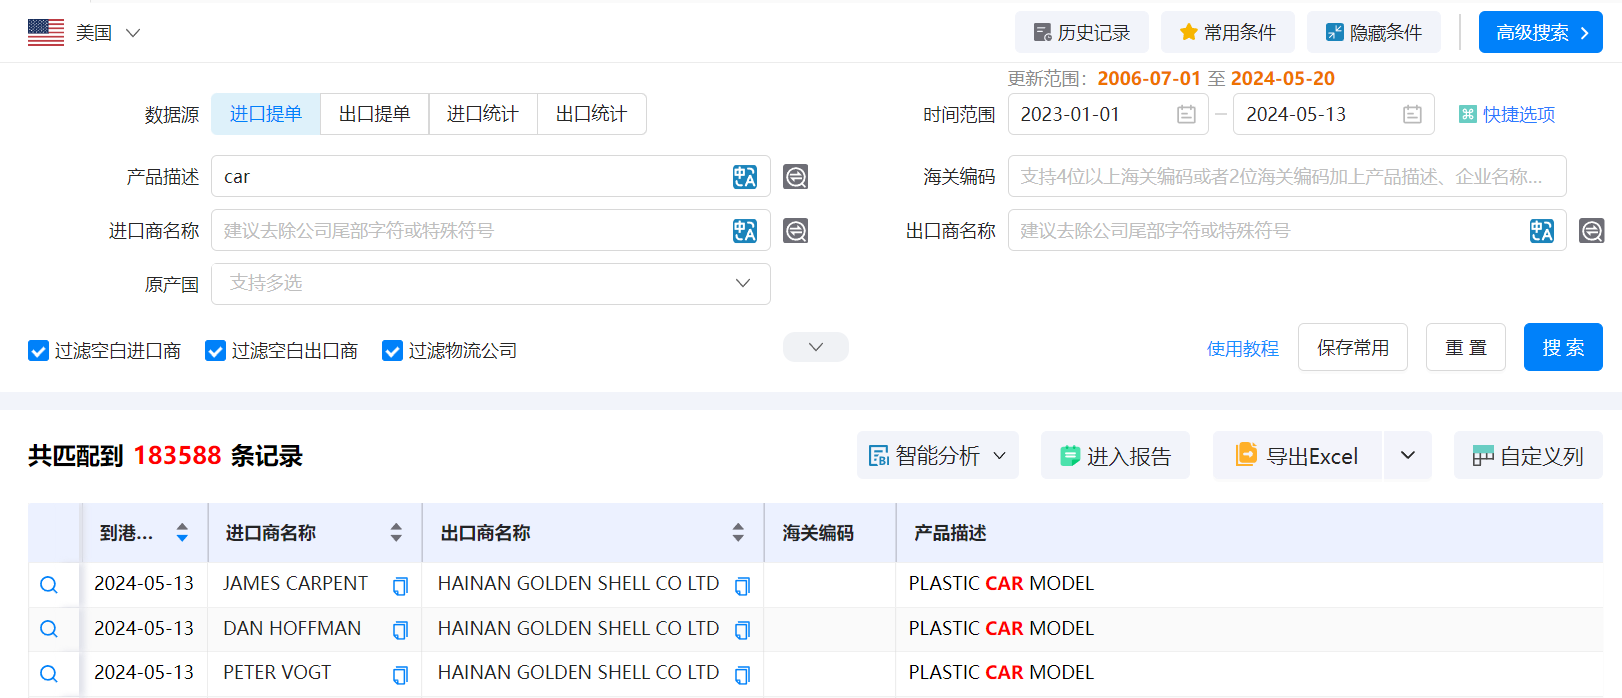The width and height of the screenshot is (1622, 698).
Task: Open the export options arrow beside 导出Excel
Action: coord(1407,455)
